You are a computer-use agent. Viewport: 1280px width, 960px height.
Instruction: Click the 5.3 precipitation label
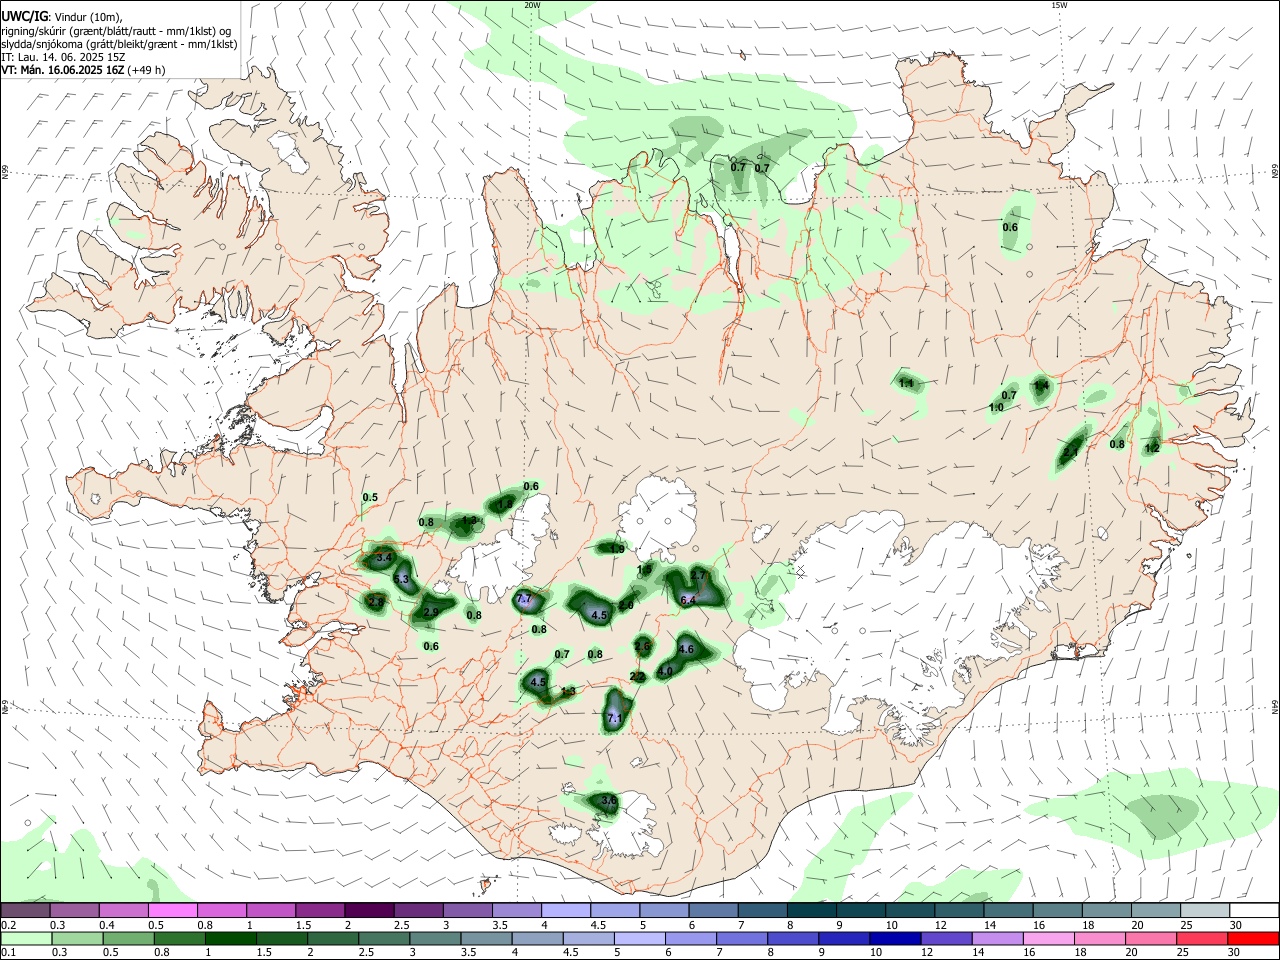[402, 580]
